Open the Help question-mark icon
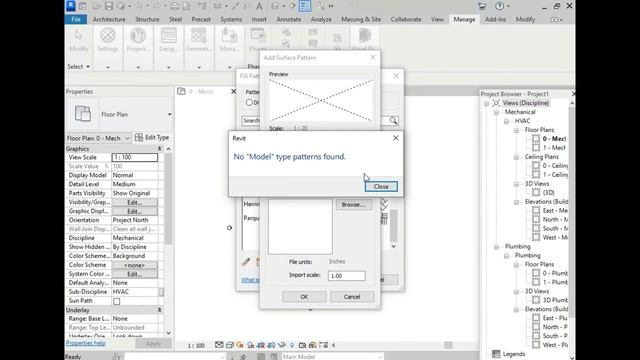Screen dimensions: 640x360 499,6
